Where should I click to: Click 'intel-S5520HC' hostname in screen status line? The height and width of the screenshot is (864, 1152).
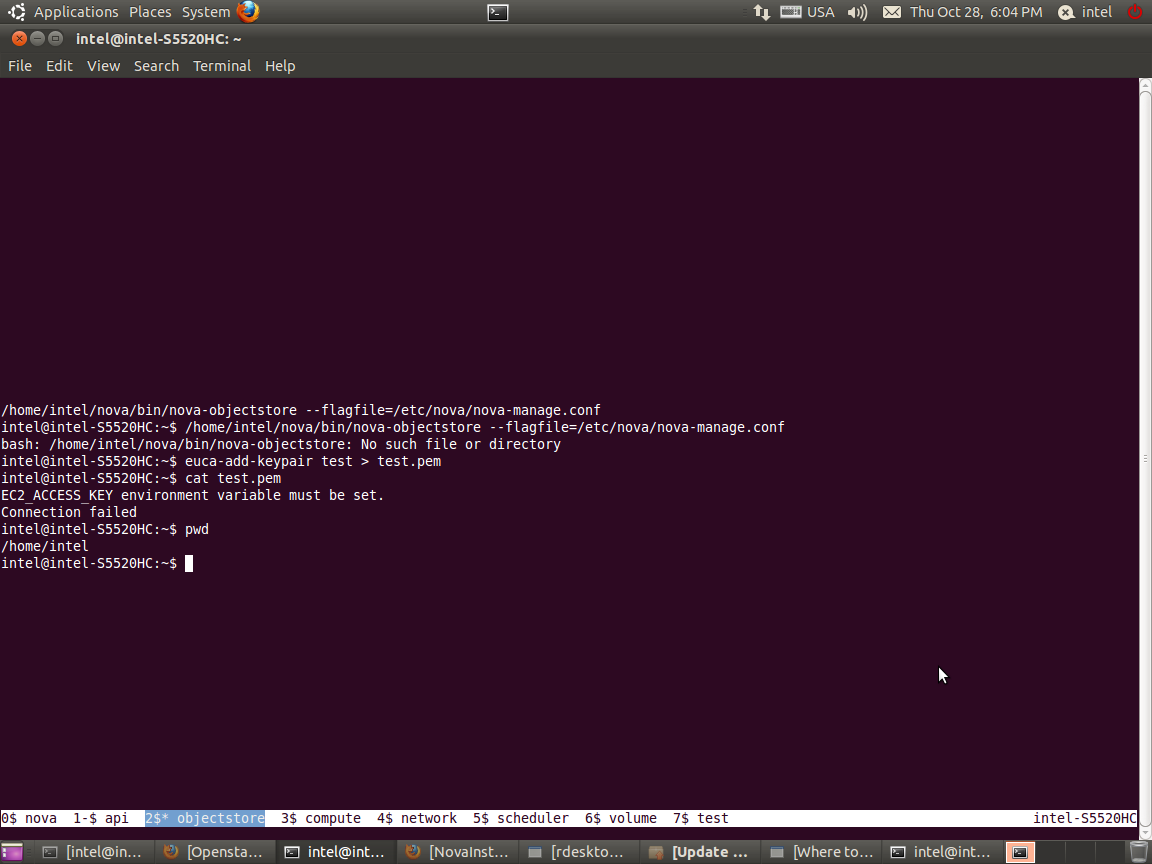(1084, 818)
